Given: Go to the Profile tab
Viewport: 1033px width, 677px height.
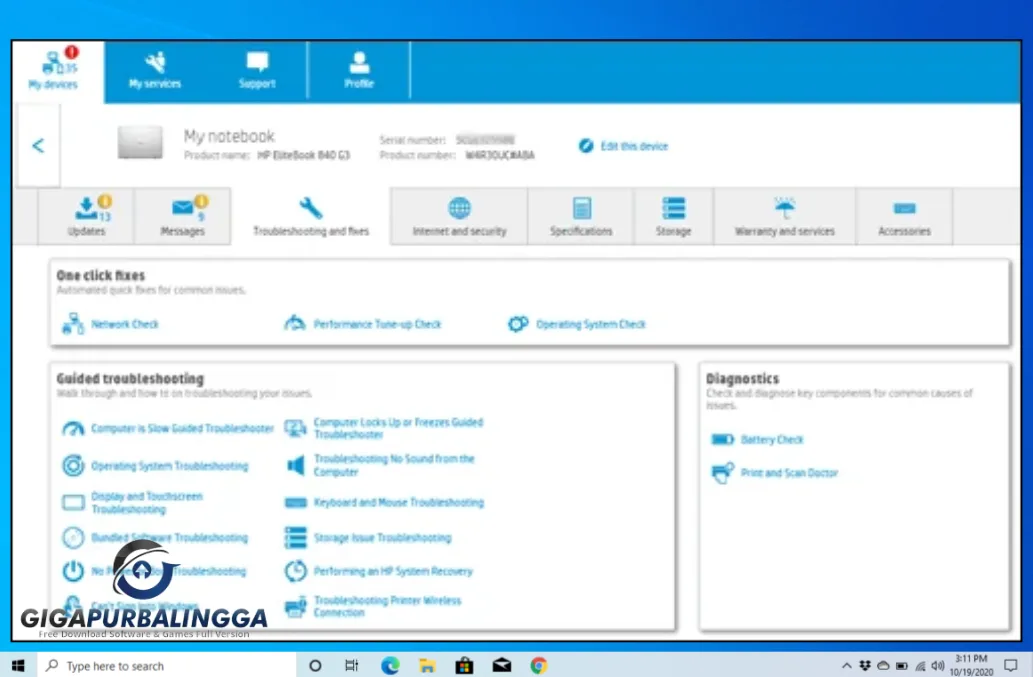Looking at the screenshot, I should tap(359, 71).
